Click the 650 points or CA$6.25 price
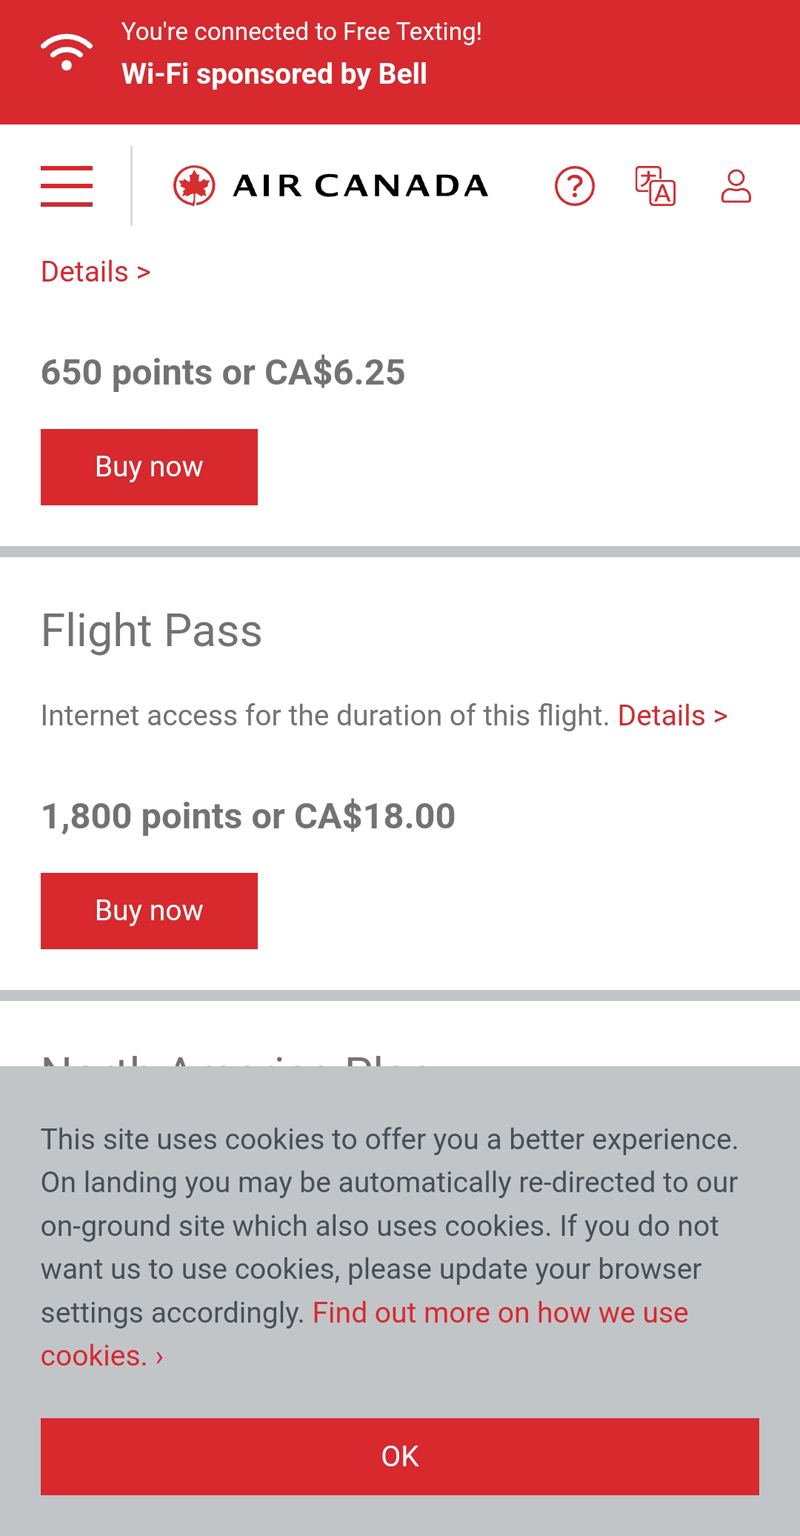The image size is (800, 1536). coord(223,373)
